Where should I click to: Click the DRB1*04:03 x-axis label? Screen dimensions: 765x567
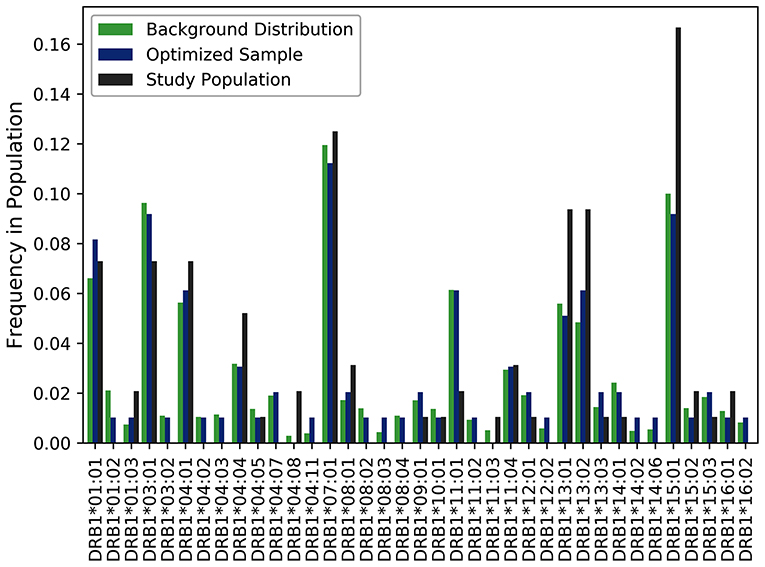[221, 508]
